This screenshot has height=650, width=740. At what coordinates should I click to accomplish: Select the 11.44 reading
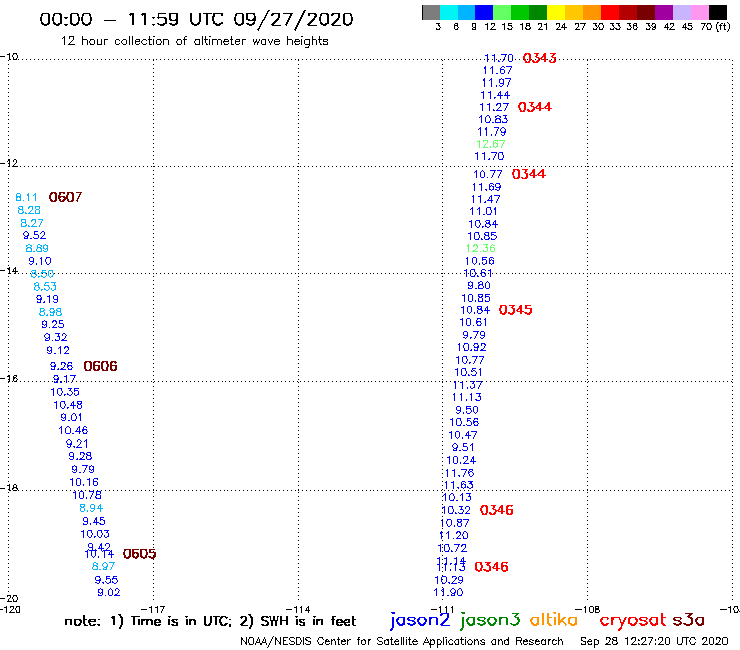click(495, 95)
